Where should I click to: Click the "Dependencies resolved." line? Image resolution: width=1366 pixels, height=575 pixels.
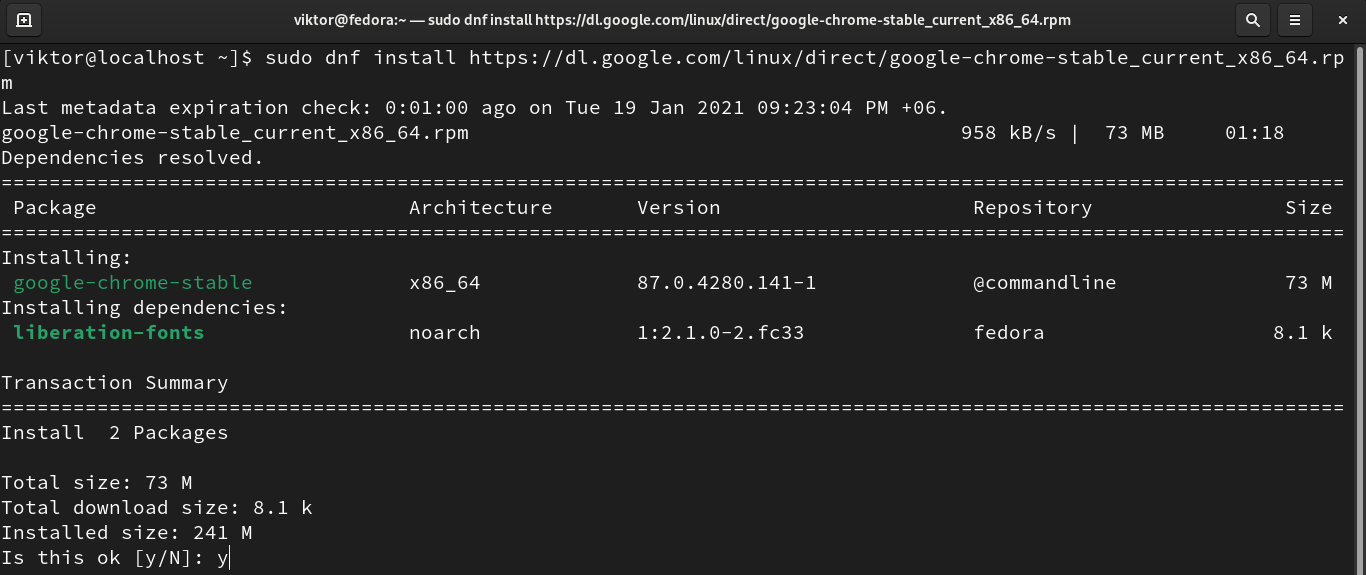(x=133, y=158)
